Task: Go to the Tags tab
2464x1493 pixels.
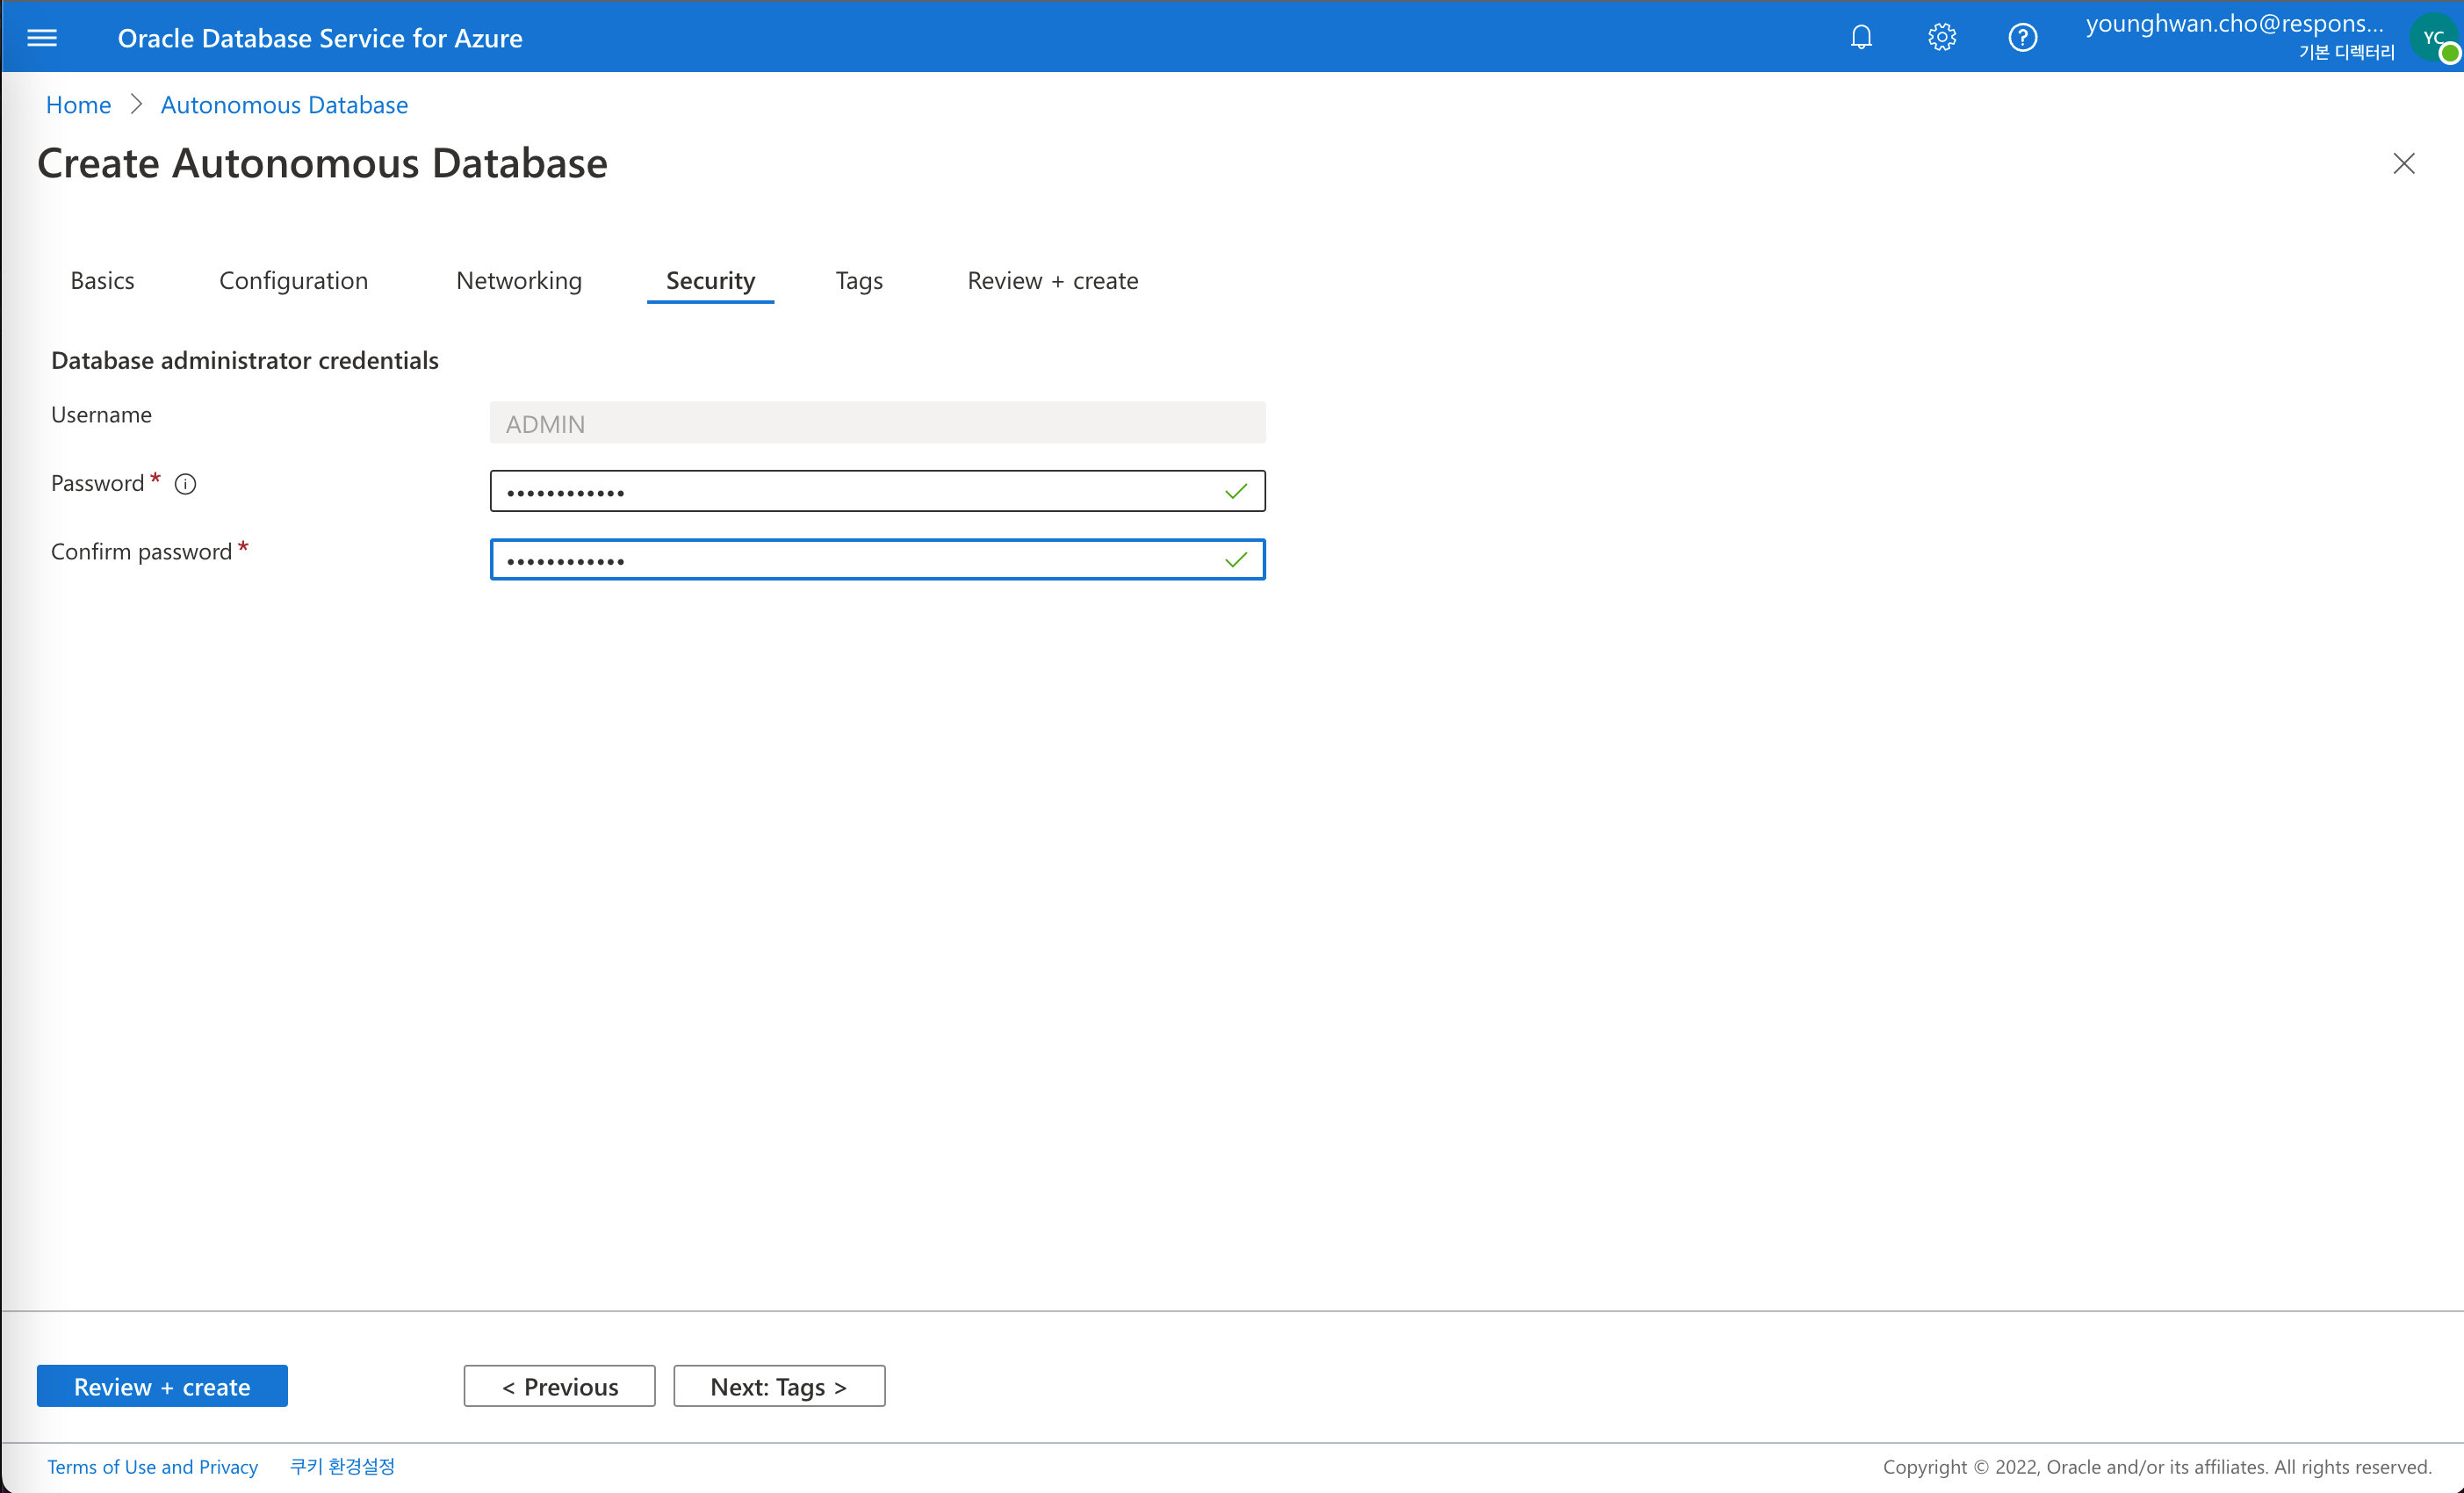Action: click(859, 281)
